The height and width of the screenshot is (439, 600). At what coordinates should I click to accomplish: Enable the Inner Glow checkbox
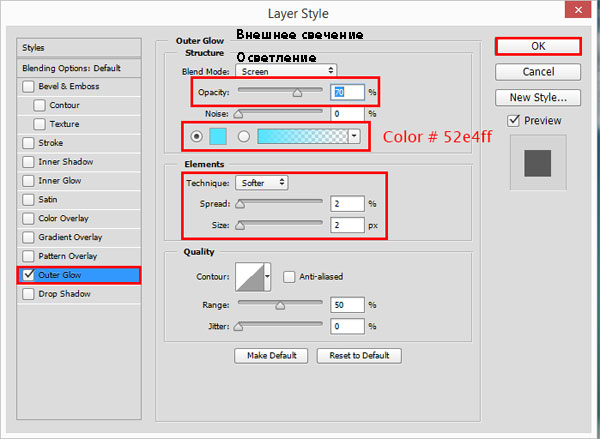click(28, 181)
